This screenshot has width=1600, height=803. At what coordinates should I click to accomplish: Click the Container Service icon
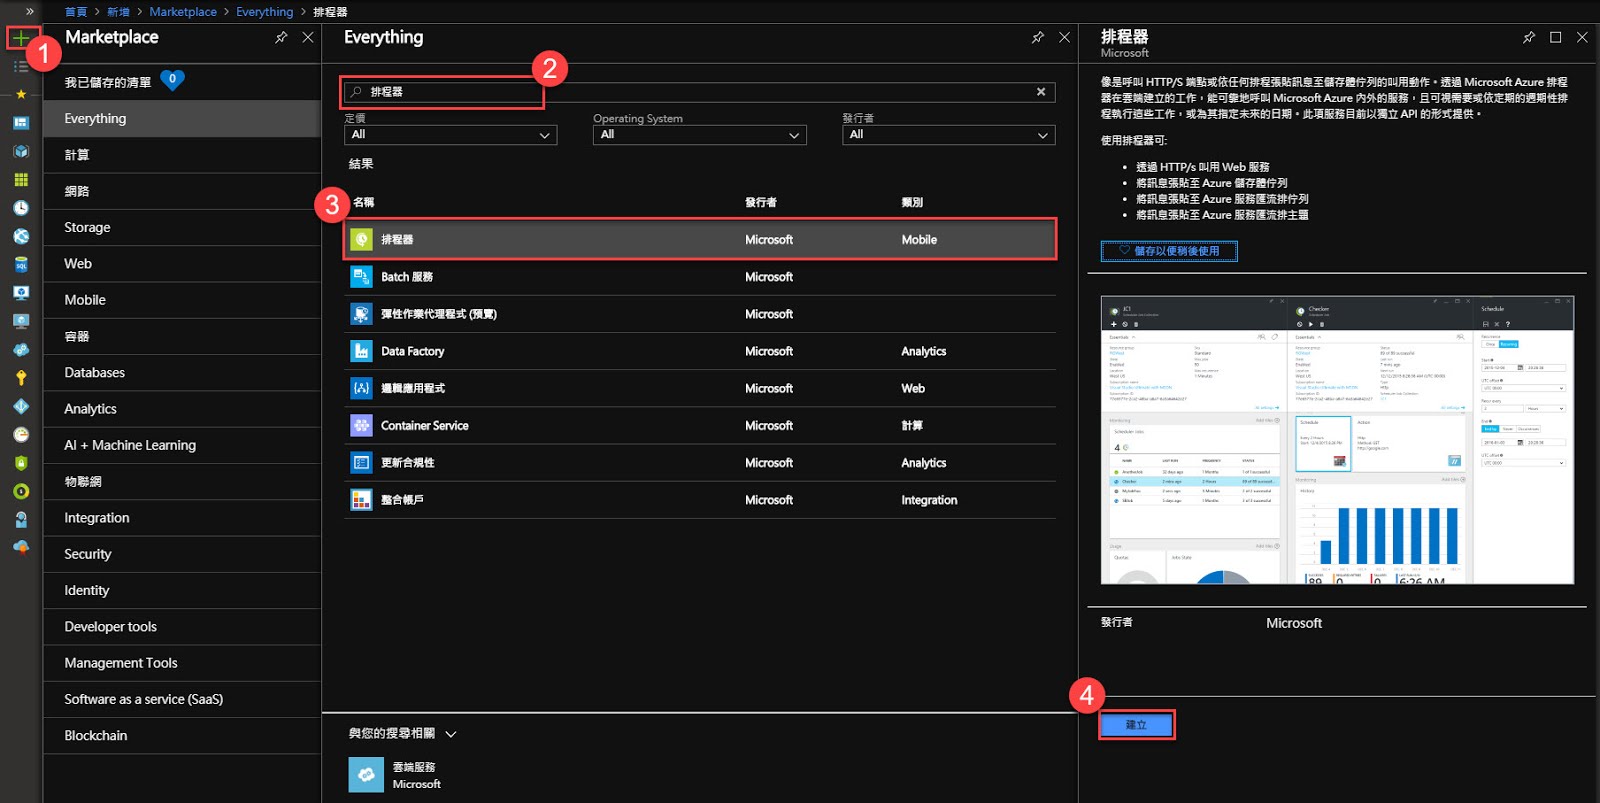[x=361, y=426]
